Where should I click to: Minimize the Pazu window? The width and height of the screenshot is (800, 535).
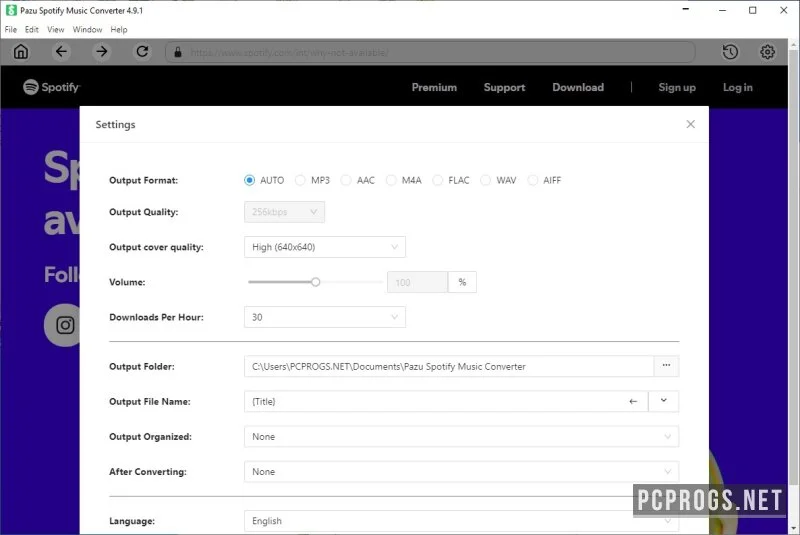tap(722, 10)
